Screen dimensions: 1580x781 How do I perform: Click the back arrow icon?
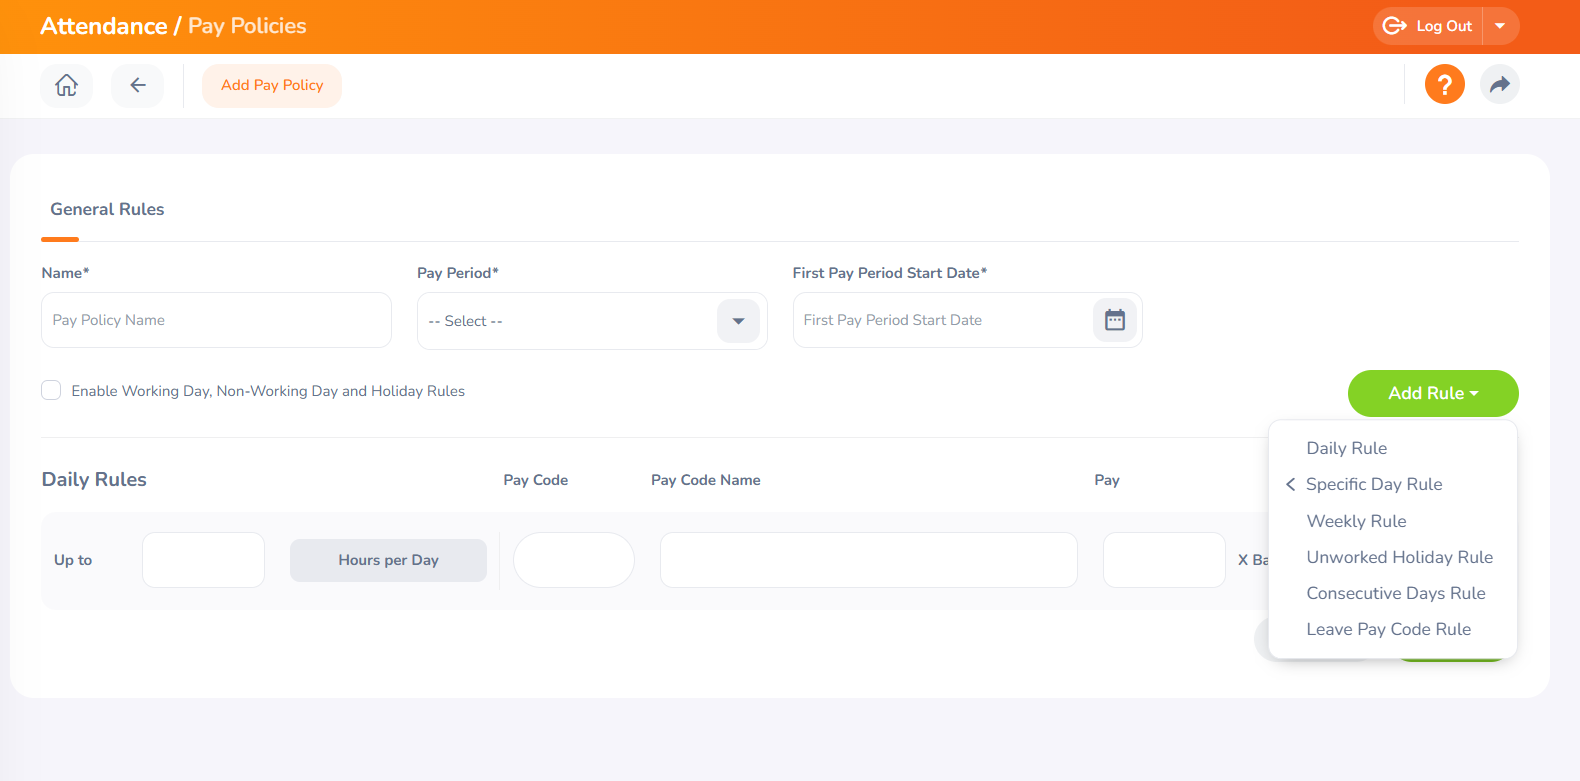pyautogui.click(x=137, y=85)
